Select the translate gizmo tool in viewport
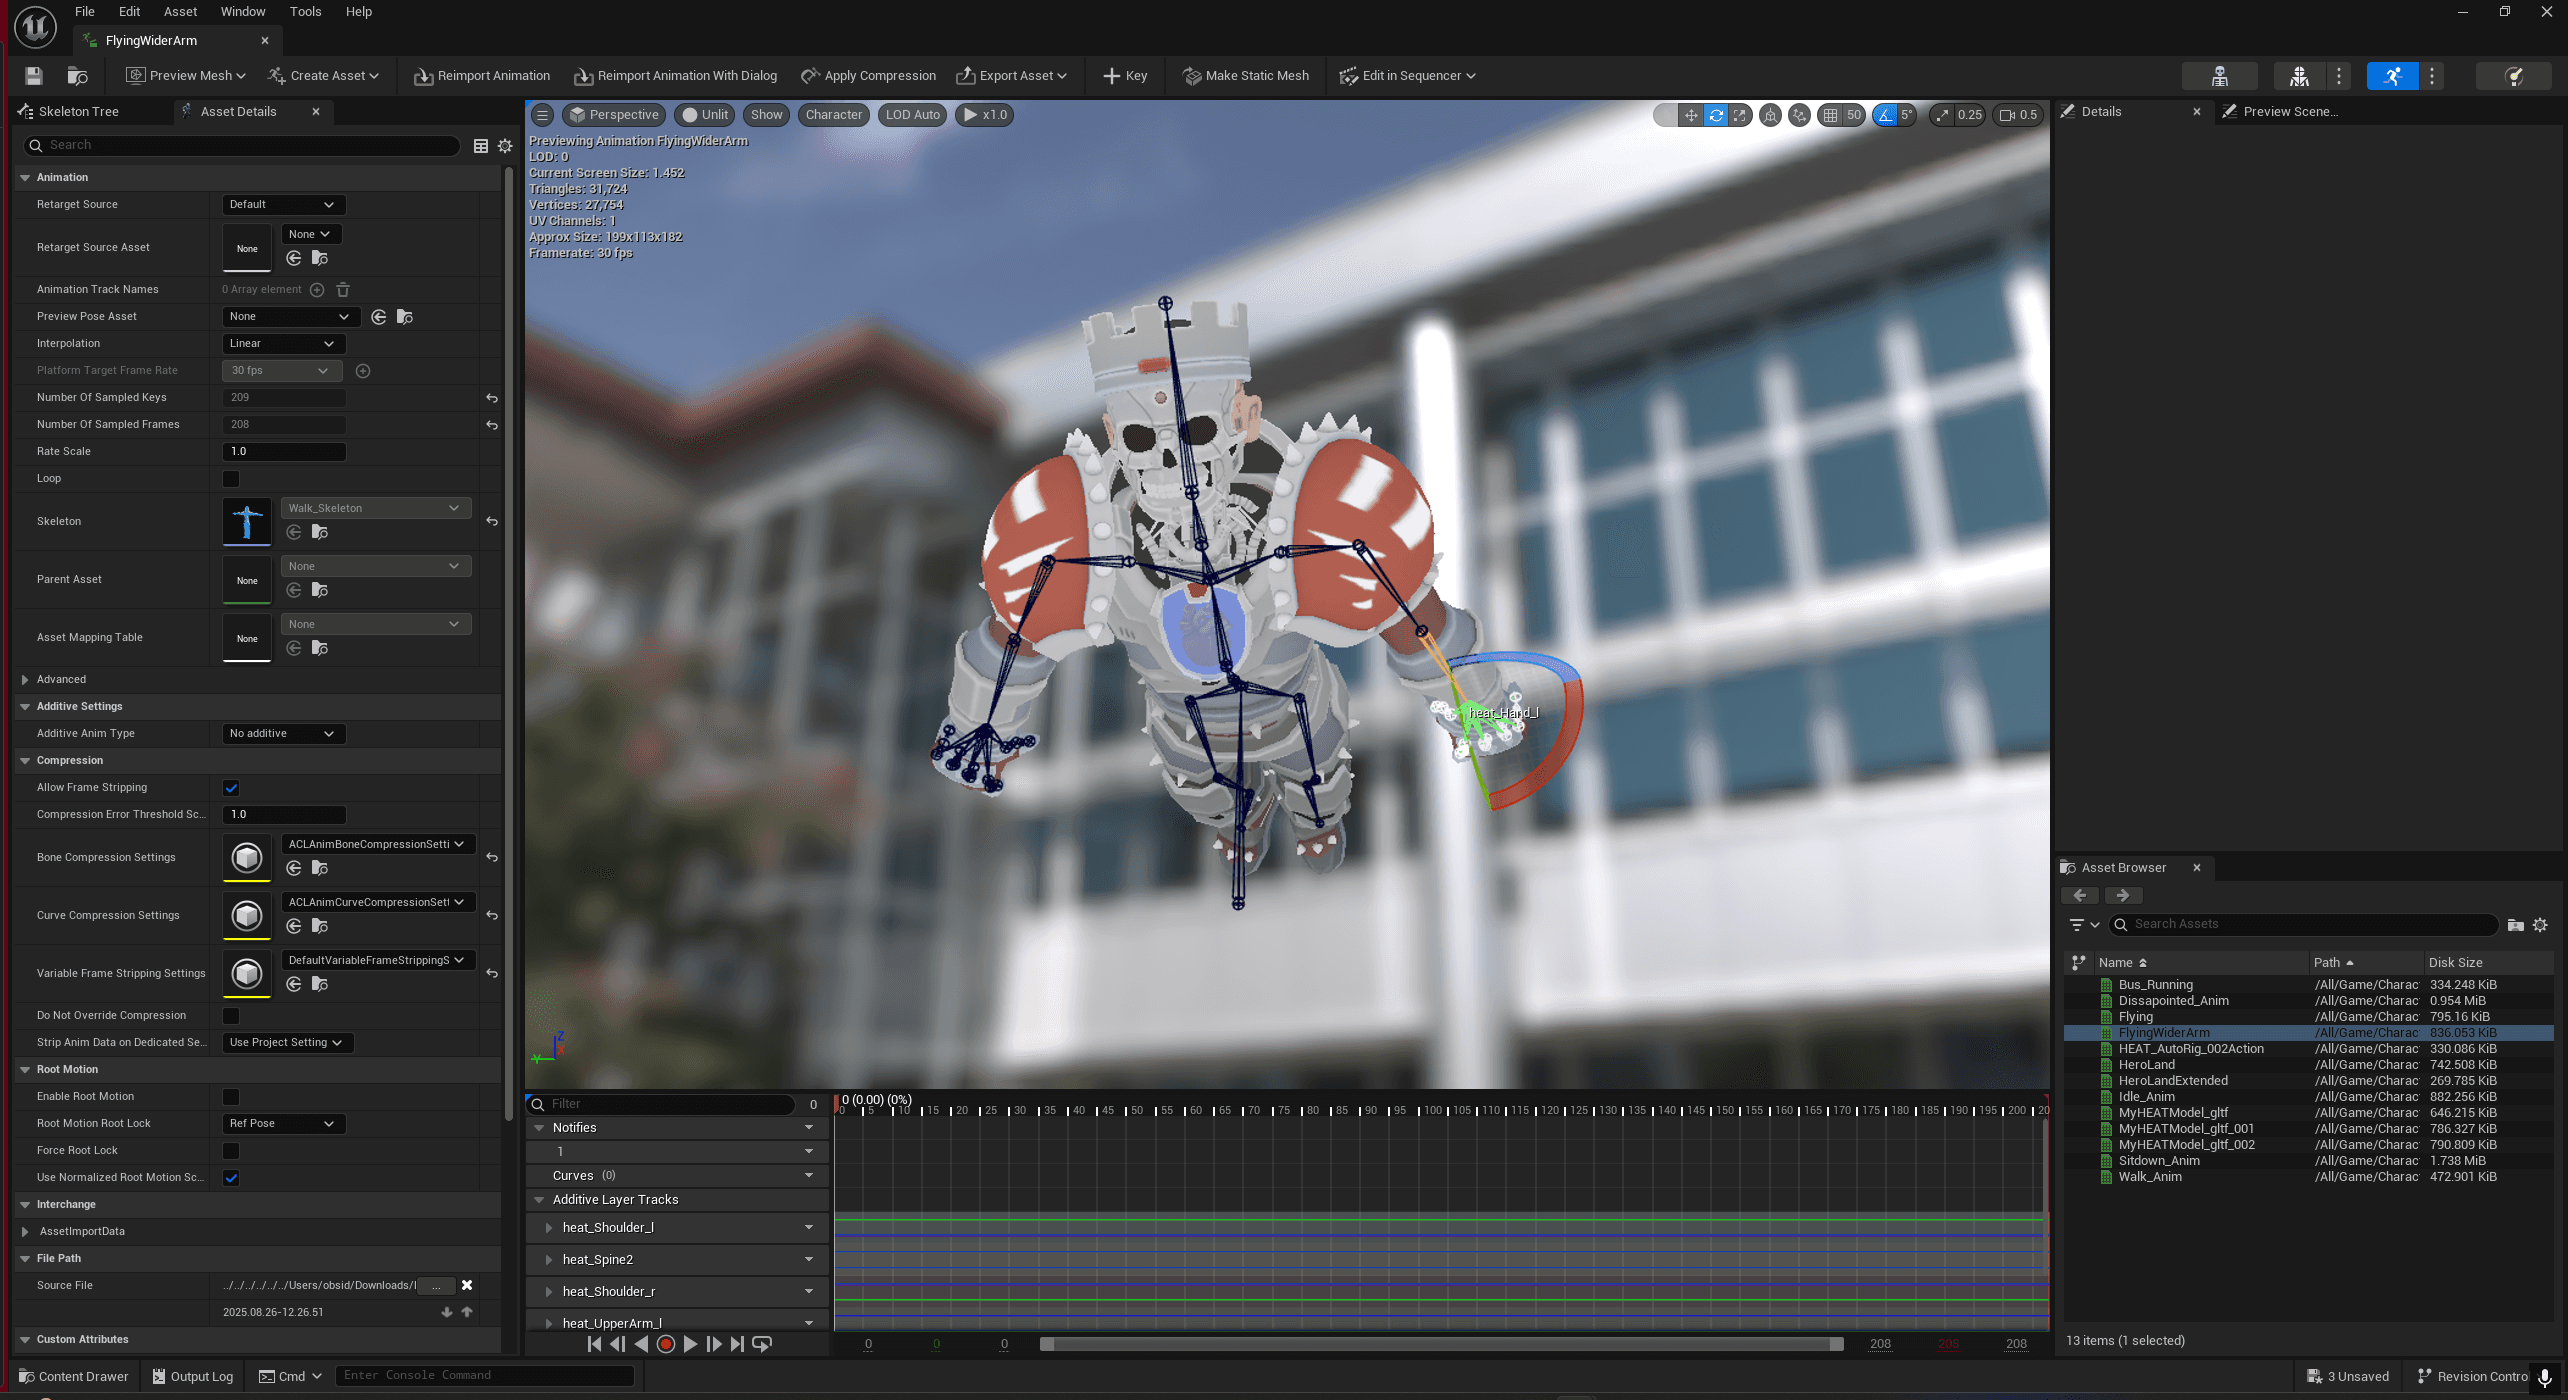The image size is (2568, 1400). pyautogui.click(x=1691, y=115)
